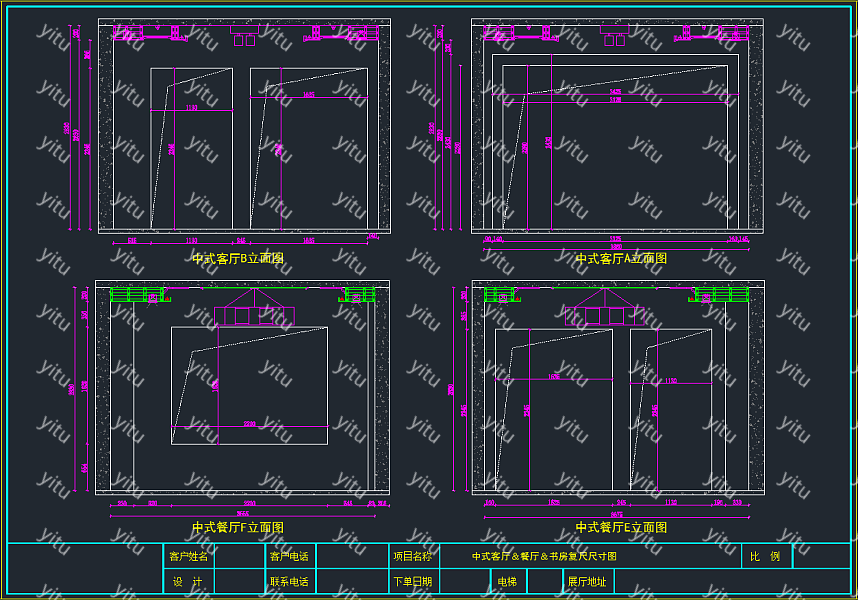Click the 联系电话 label cell
The width and height of the screenshot is (858, 600).
tap(289, 581)
